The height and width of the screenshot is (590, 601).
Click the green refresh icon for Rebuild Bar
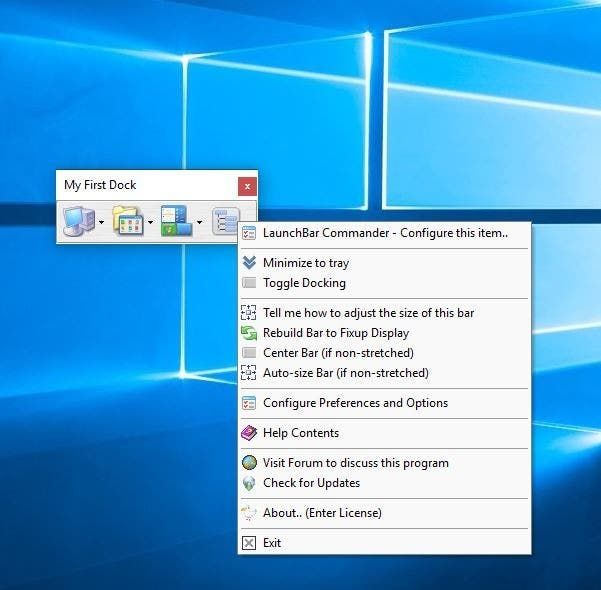pos(249,333)
